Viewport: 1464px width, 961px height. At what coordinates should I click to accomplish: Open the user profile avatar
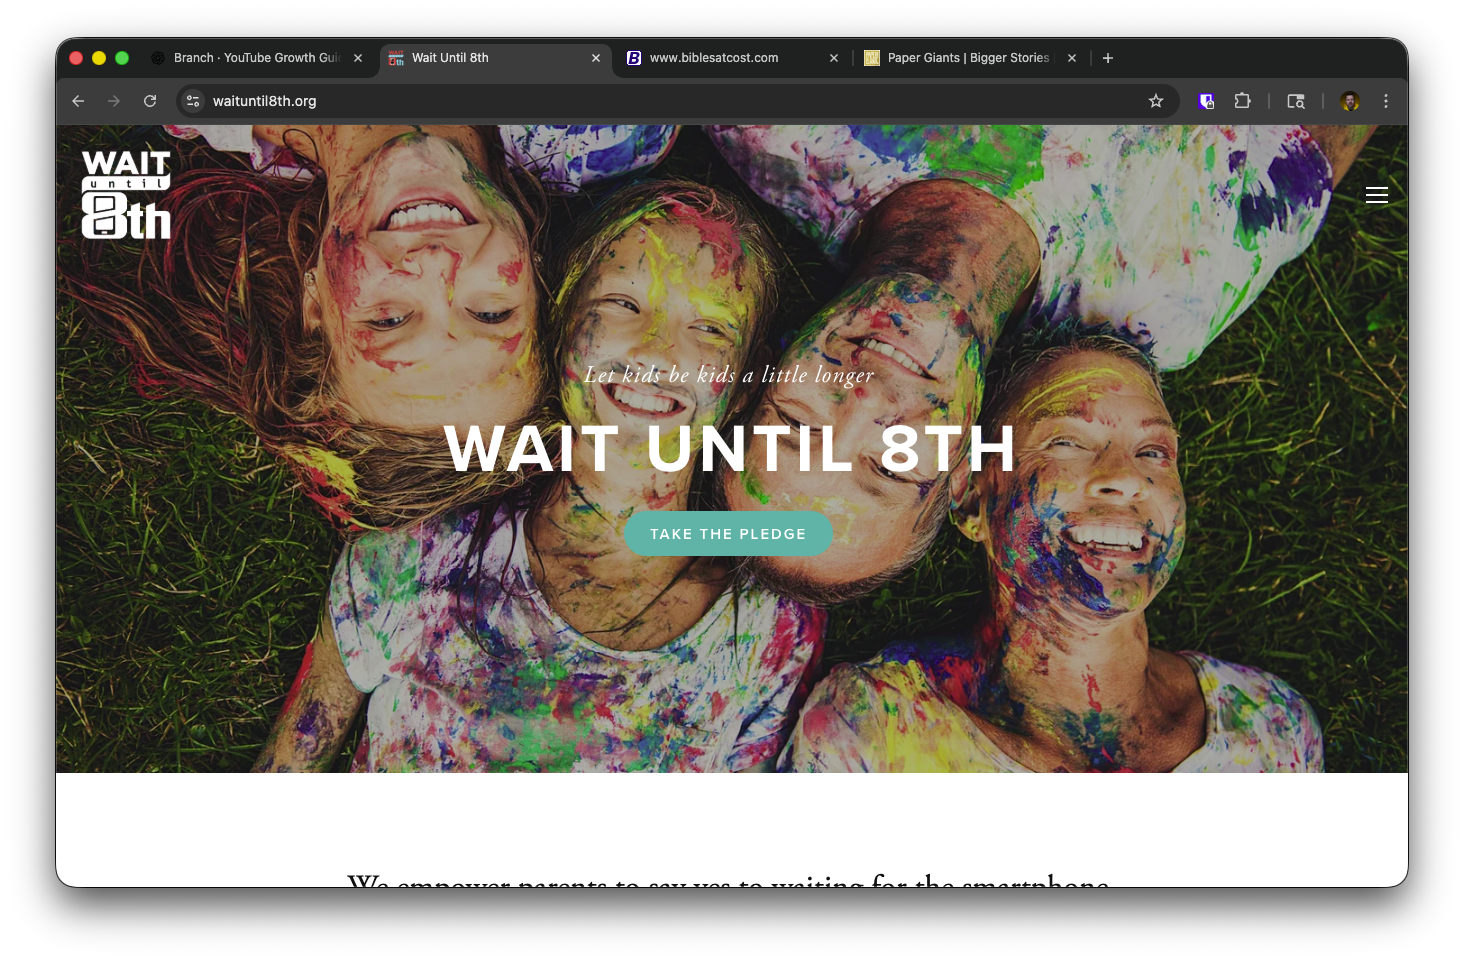tap(1350, 101)
